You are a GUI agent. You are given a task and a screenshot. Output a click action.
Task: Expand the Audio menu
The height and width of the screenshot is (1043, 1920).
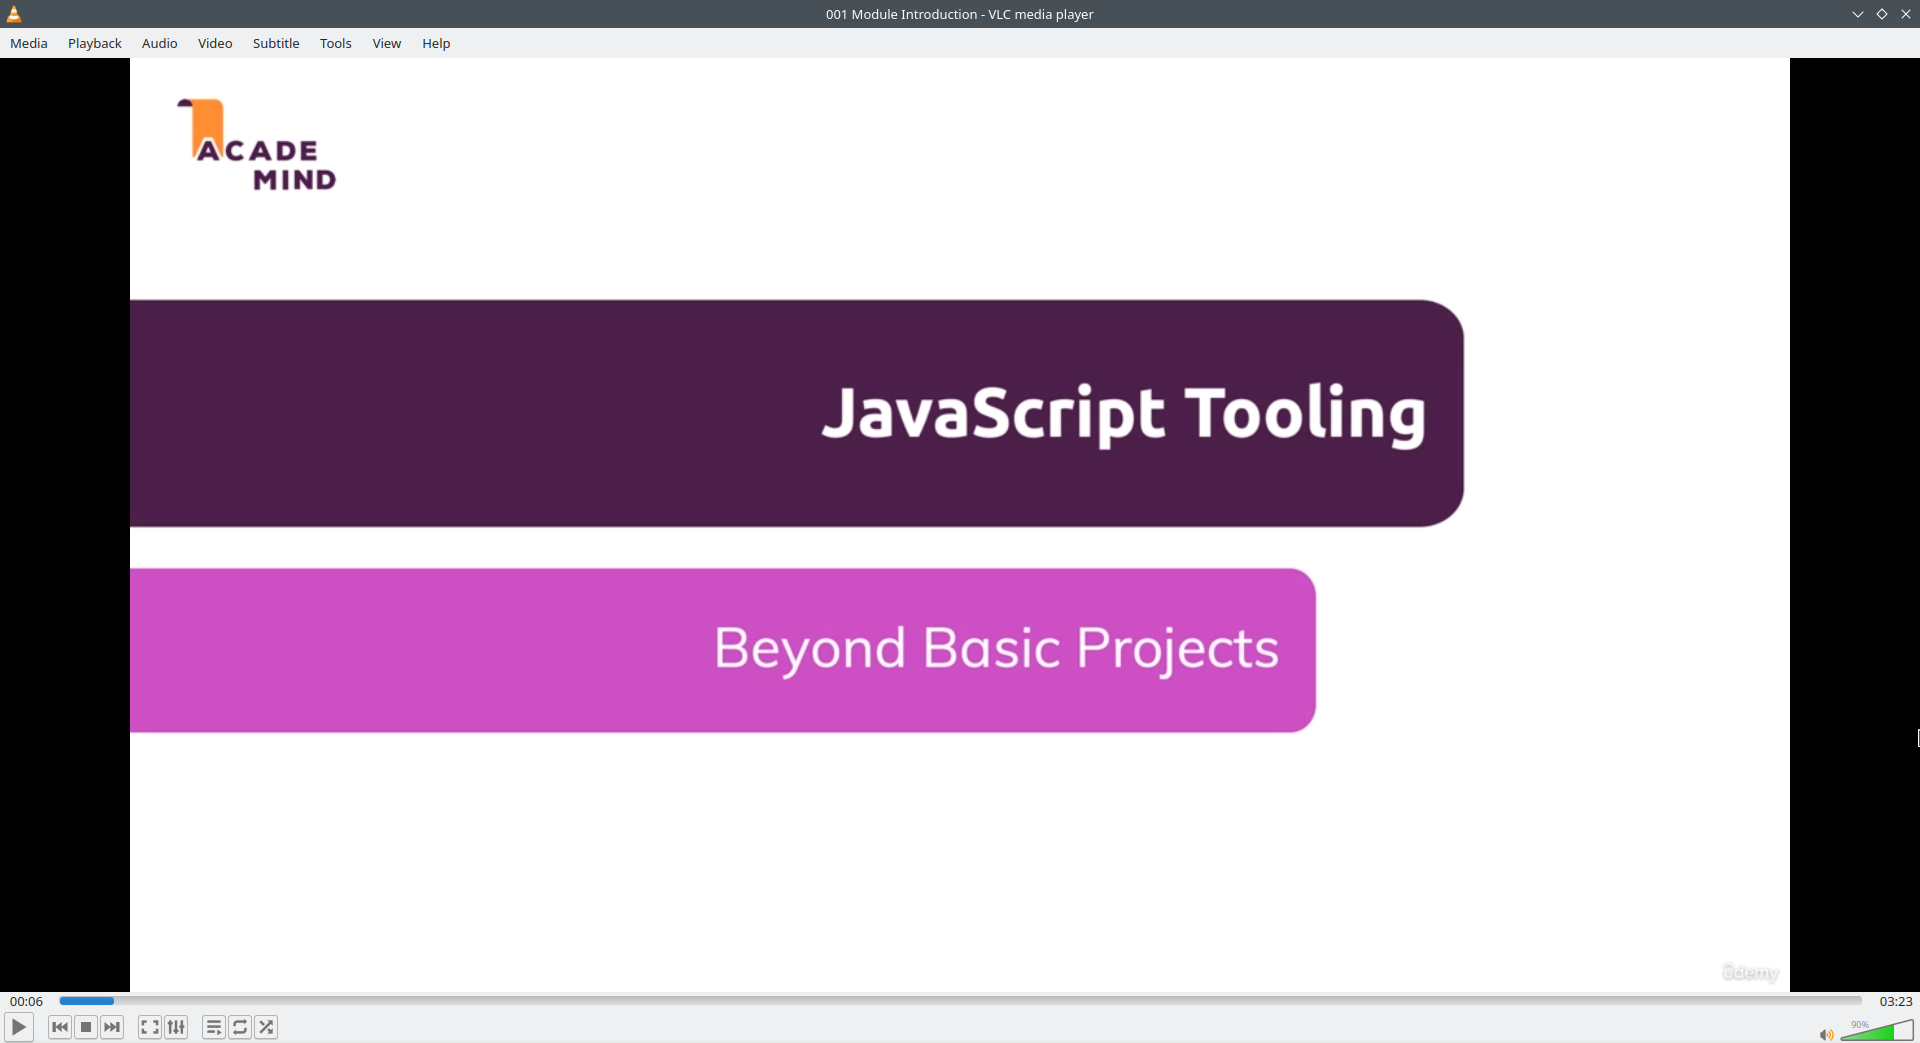pos(159,43)
